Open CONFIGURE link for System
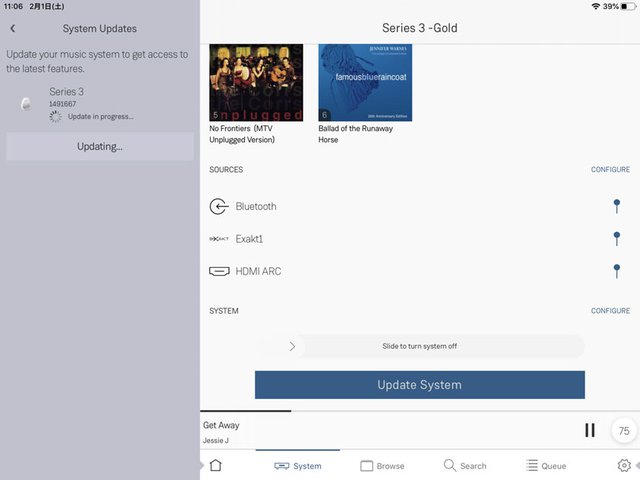 click(x=610, y=311)
